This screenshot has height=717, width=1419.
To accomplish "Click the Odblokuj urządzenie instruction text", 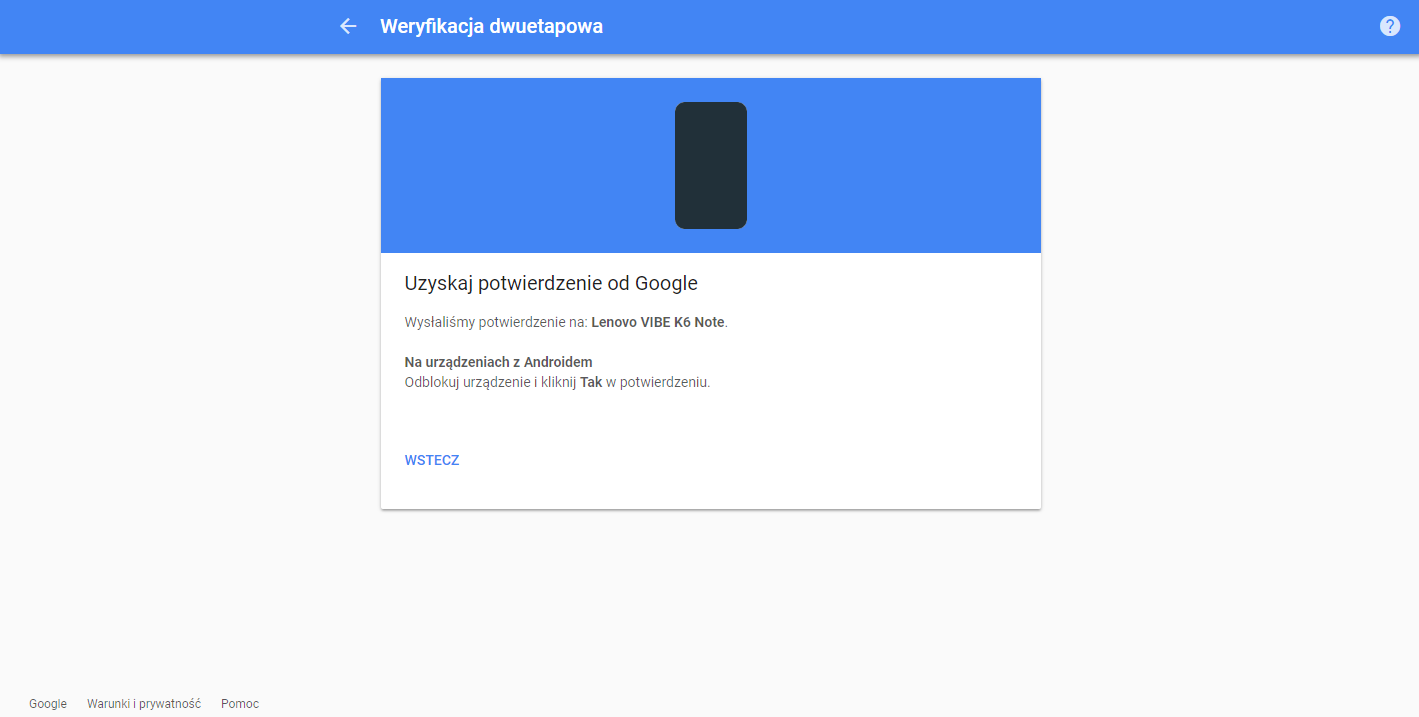I will coord(467,382).
